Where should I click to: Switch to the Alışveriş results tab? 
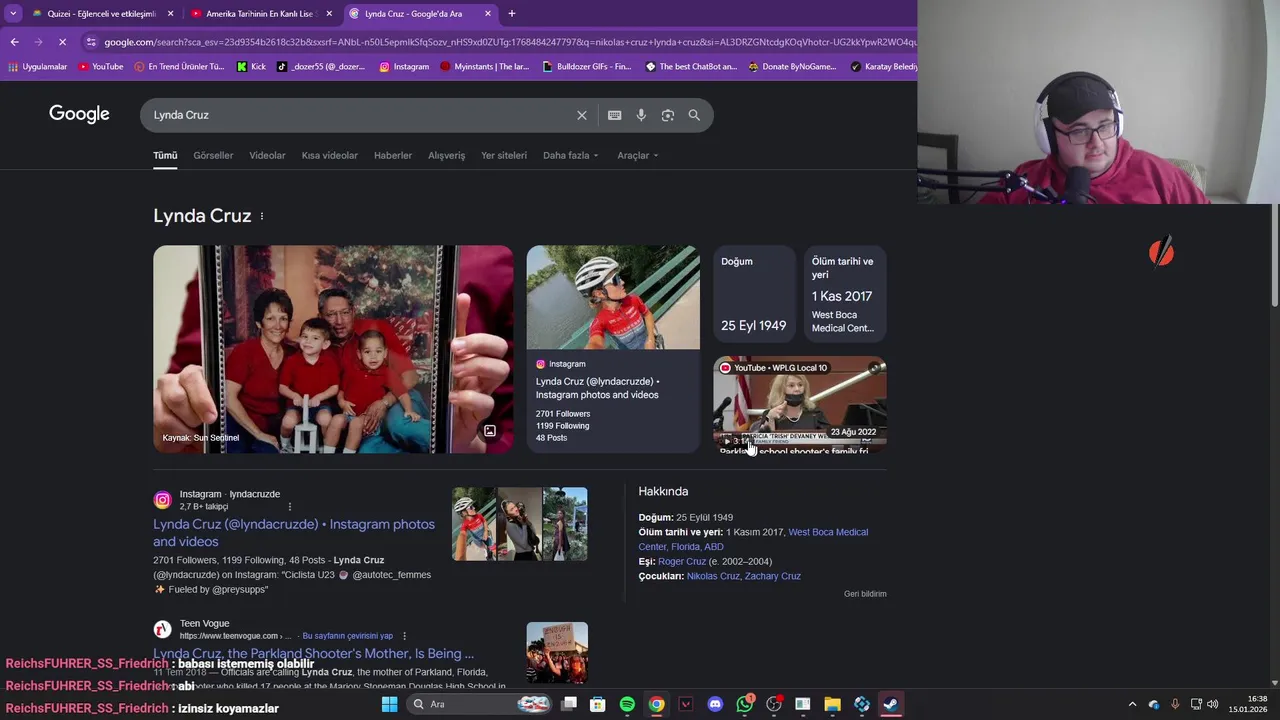click(447, 156)
